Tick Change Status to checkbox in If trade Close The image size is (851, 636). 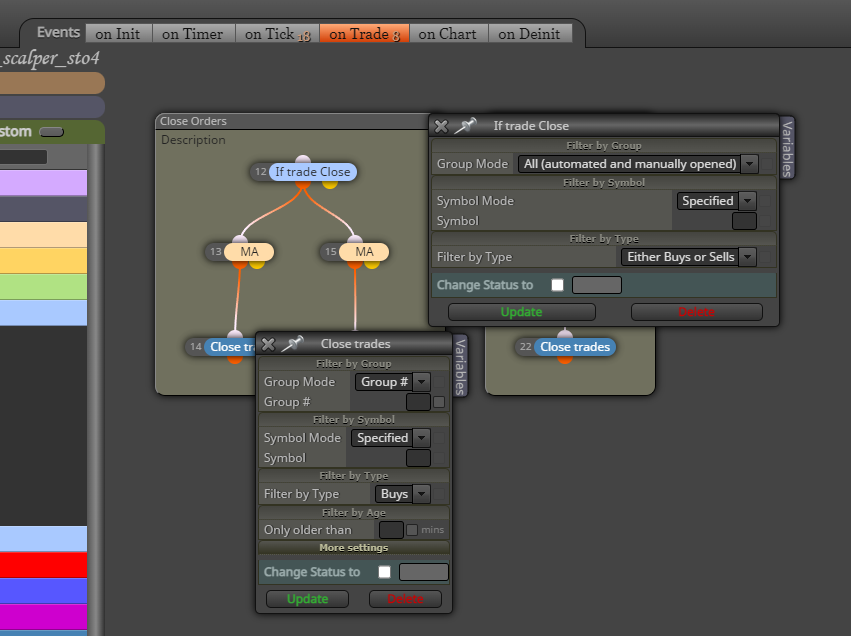(557, 285)
